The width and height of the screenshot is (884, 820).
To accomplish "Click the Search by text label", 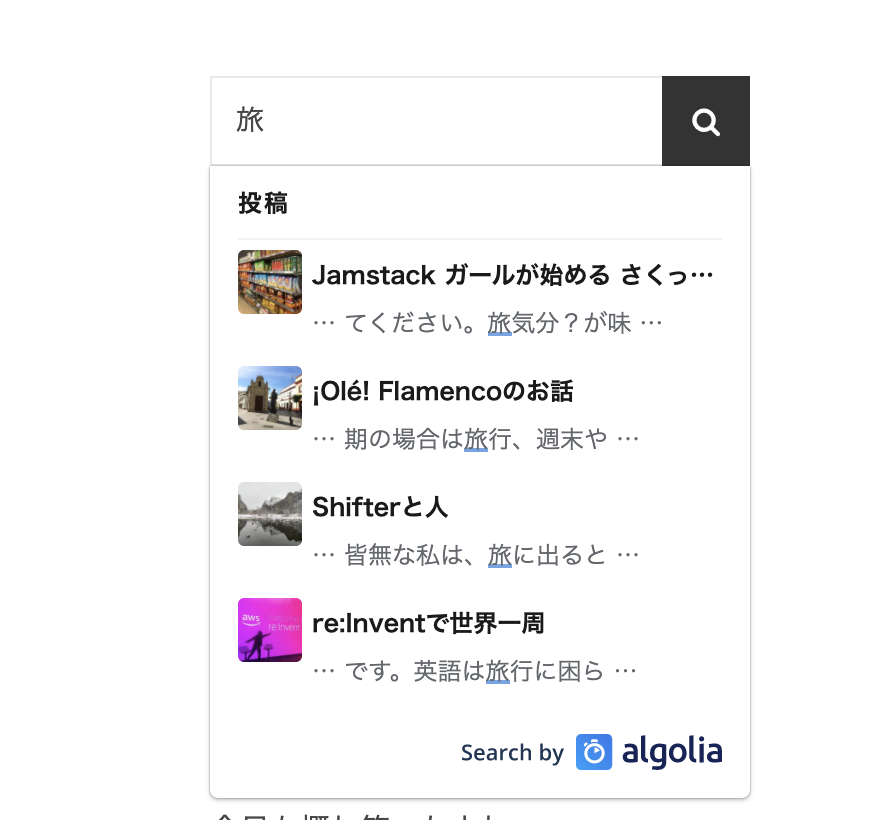I will [x=512, y=753].
